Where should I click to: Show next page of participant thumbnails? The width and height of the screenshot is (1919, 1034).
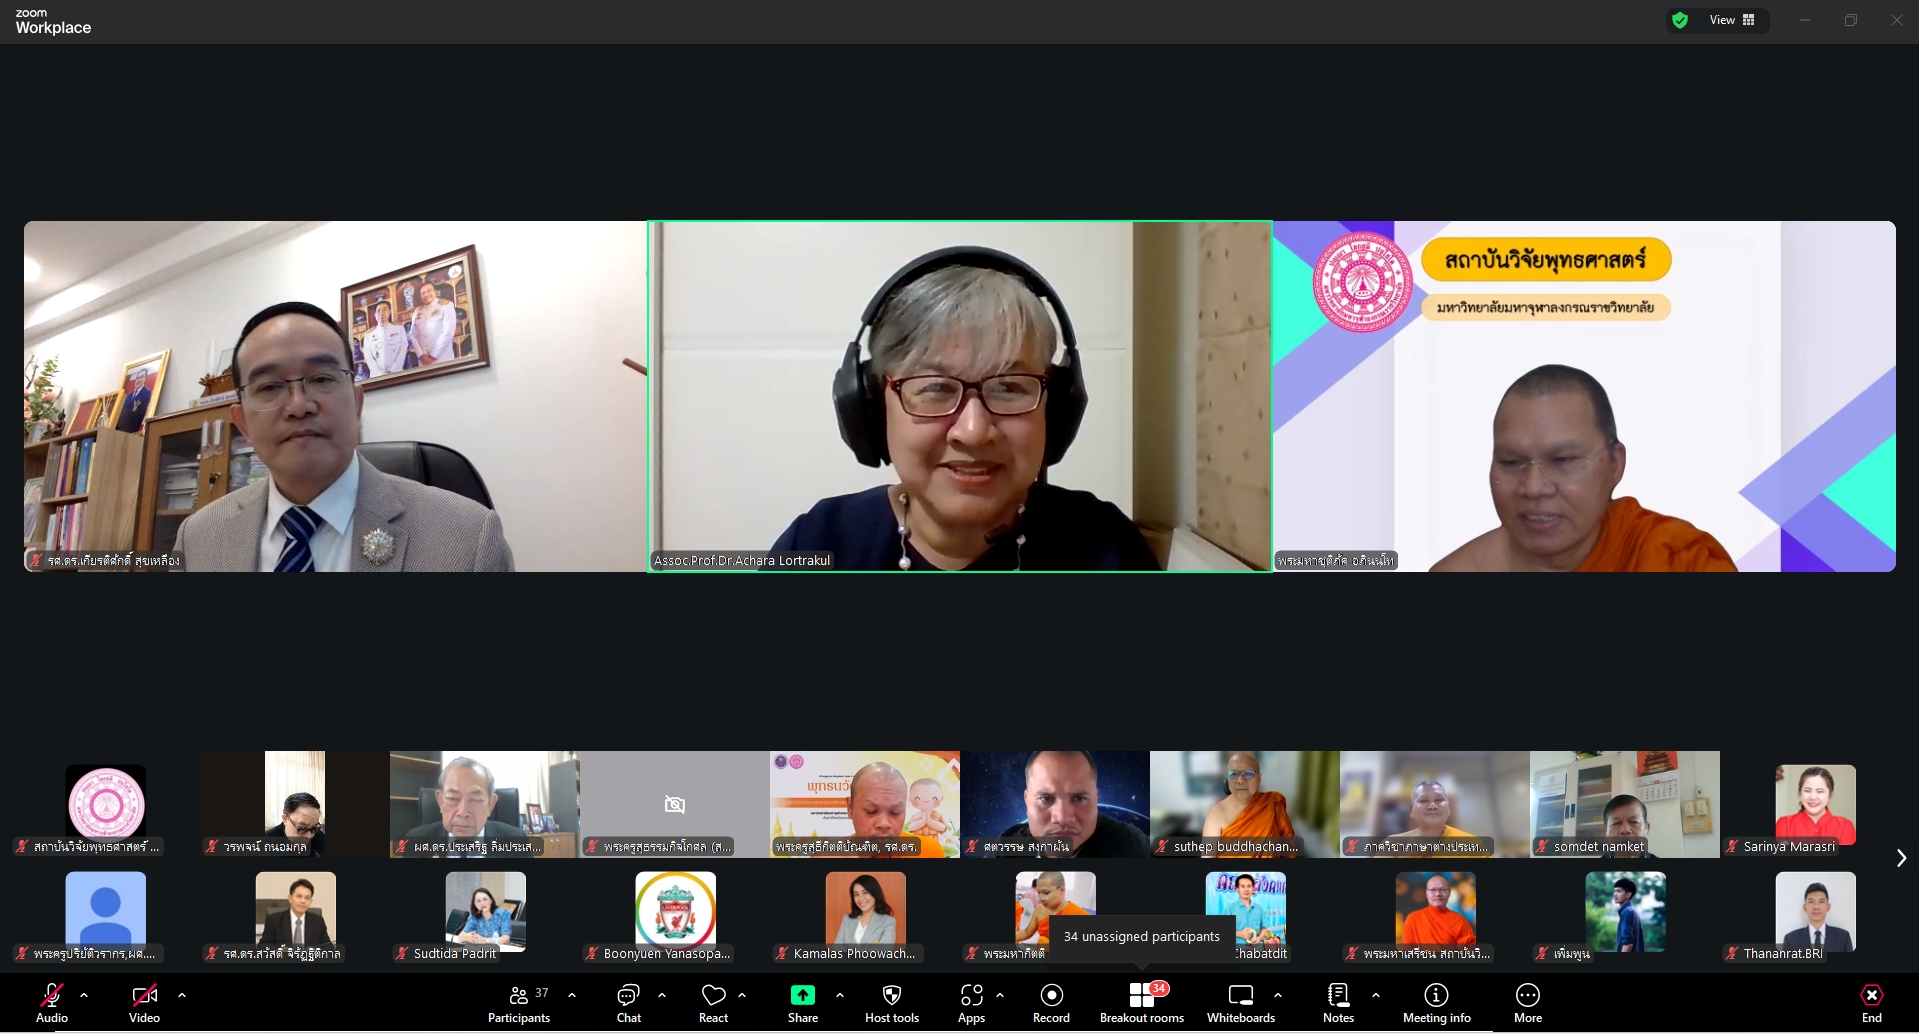[1901, 858]
